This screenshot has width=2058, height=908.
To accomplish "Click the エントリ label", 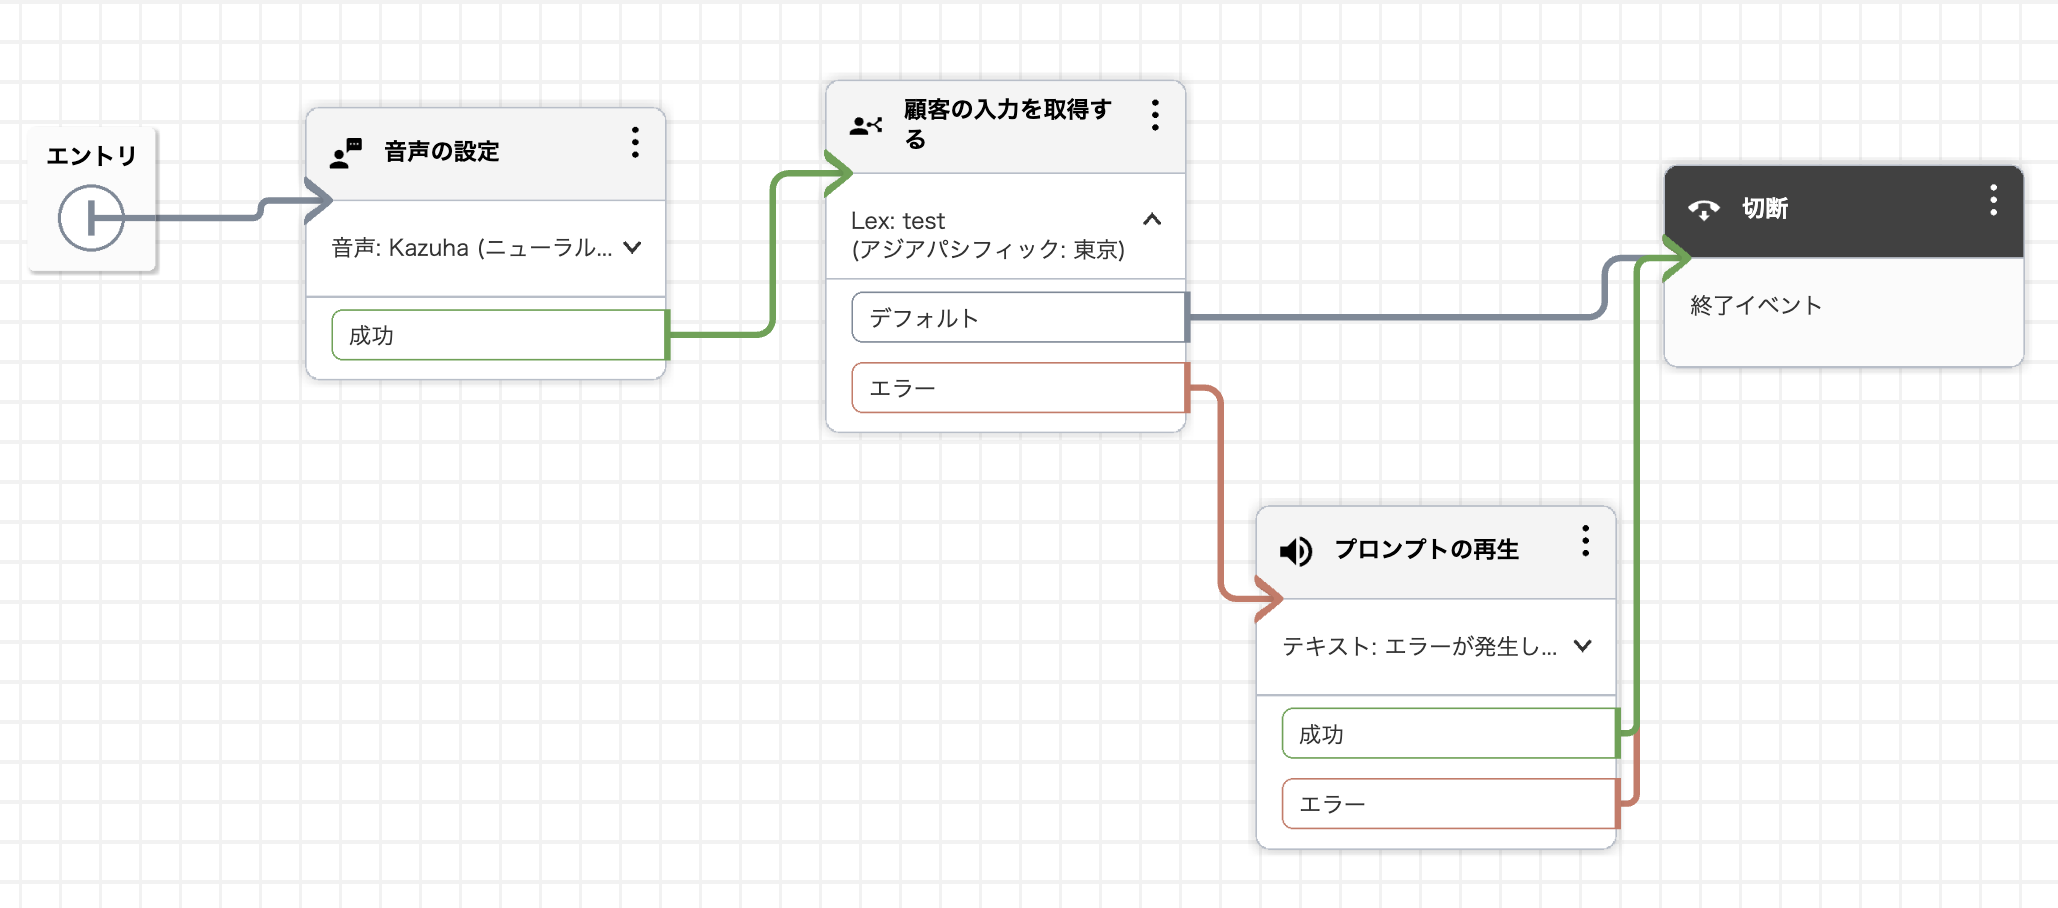I will [x=91, y=156].
